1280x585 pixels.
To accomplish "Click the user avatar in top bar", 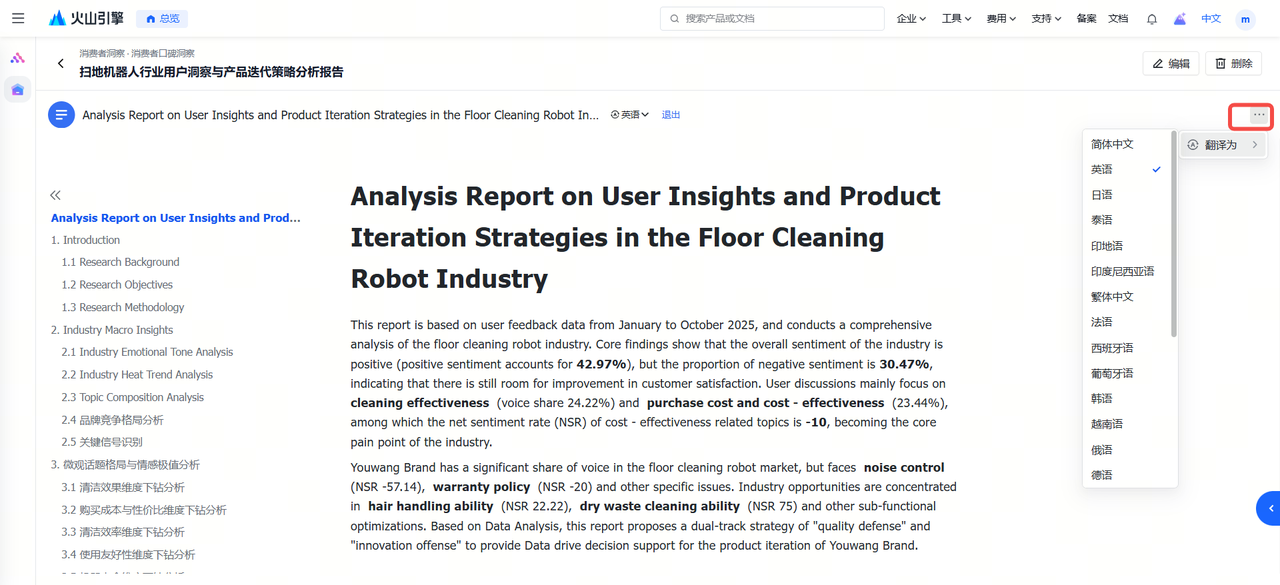I will [x=1245, y=19].
